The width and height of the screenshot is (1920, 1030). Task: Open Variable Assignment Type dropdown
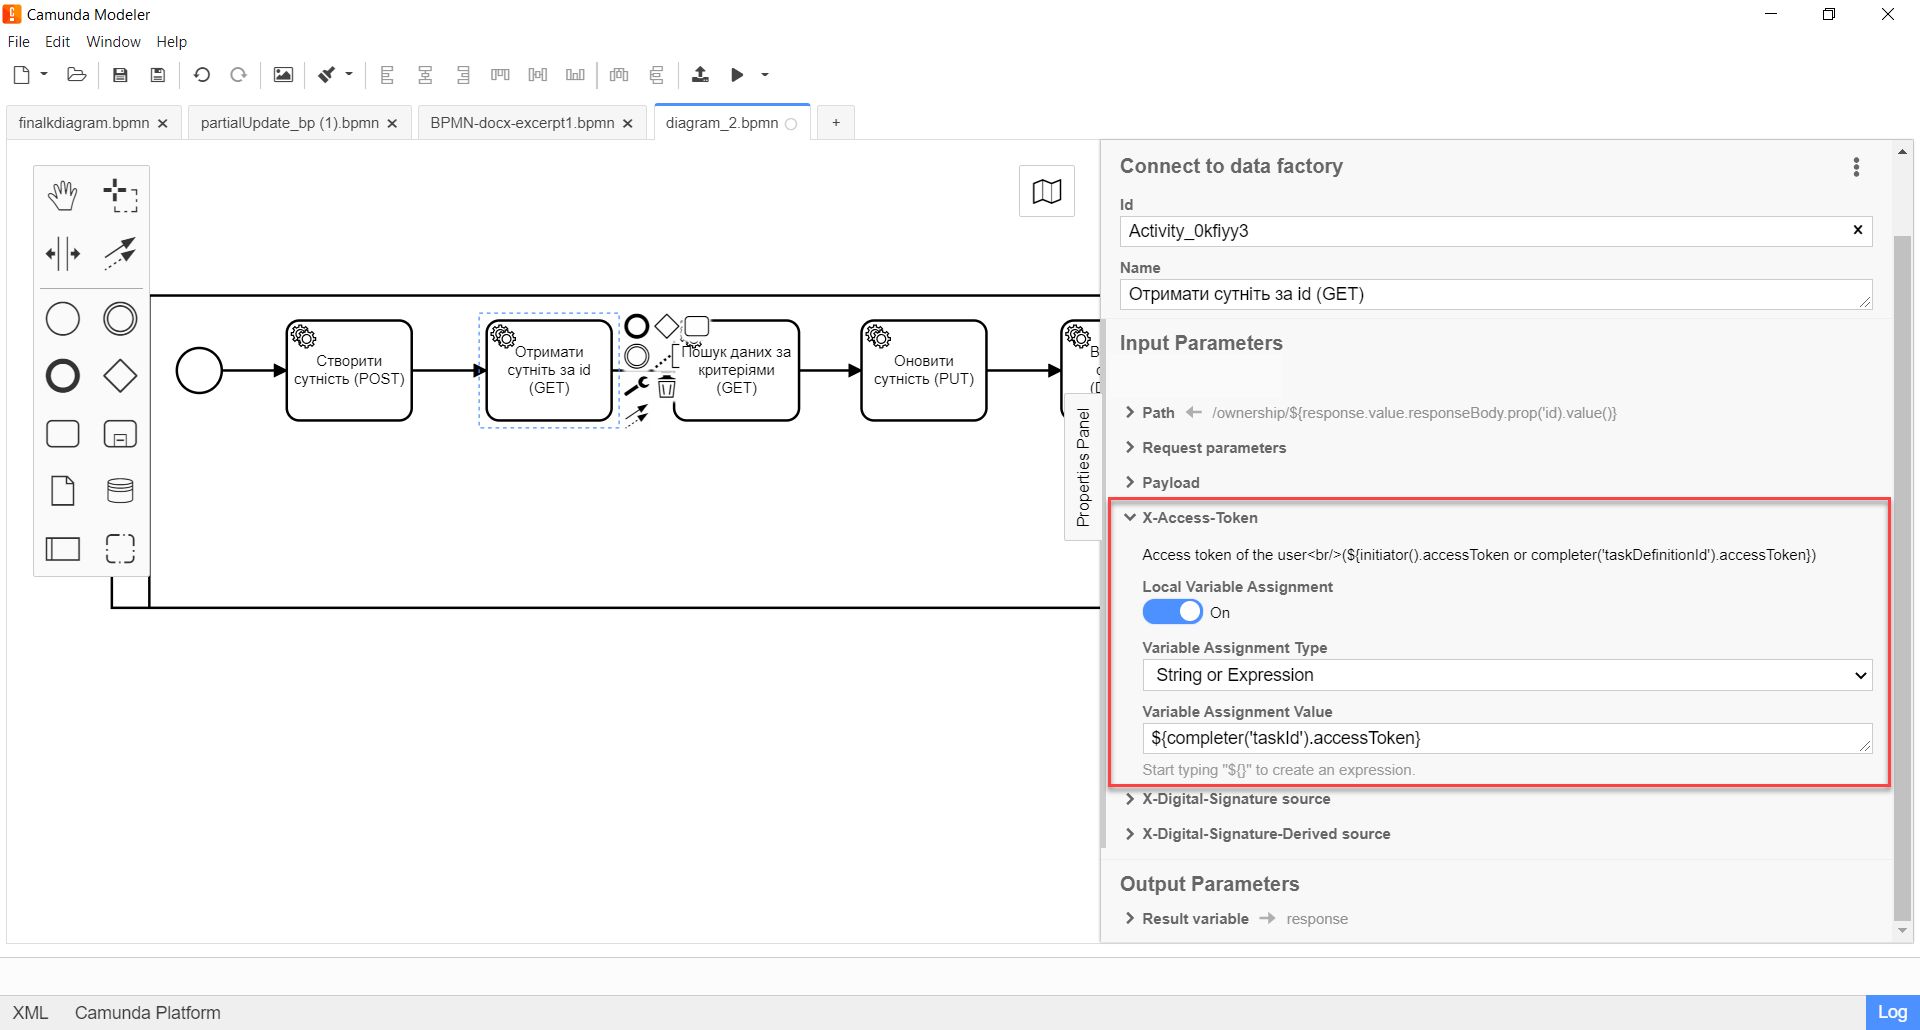pos(1507,675)
